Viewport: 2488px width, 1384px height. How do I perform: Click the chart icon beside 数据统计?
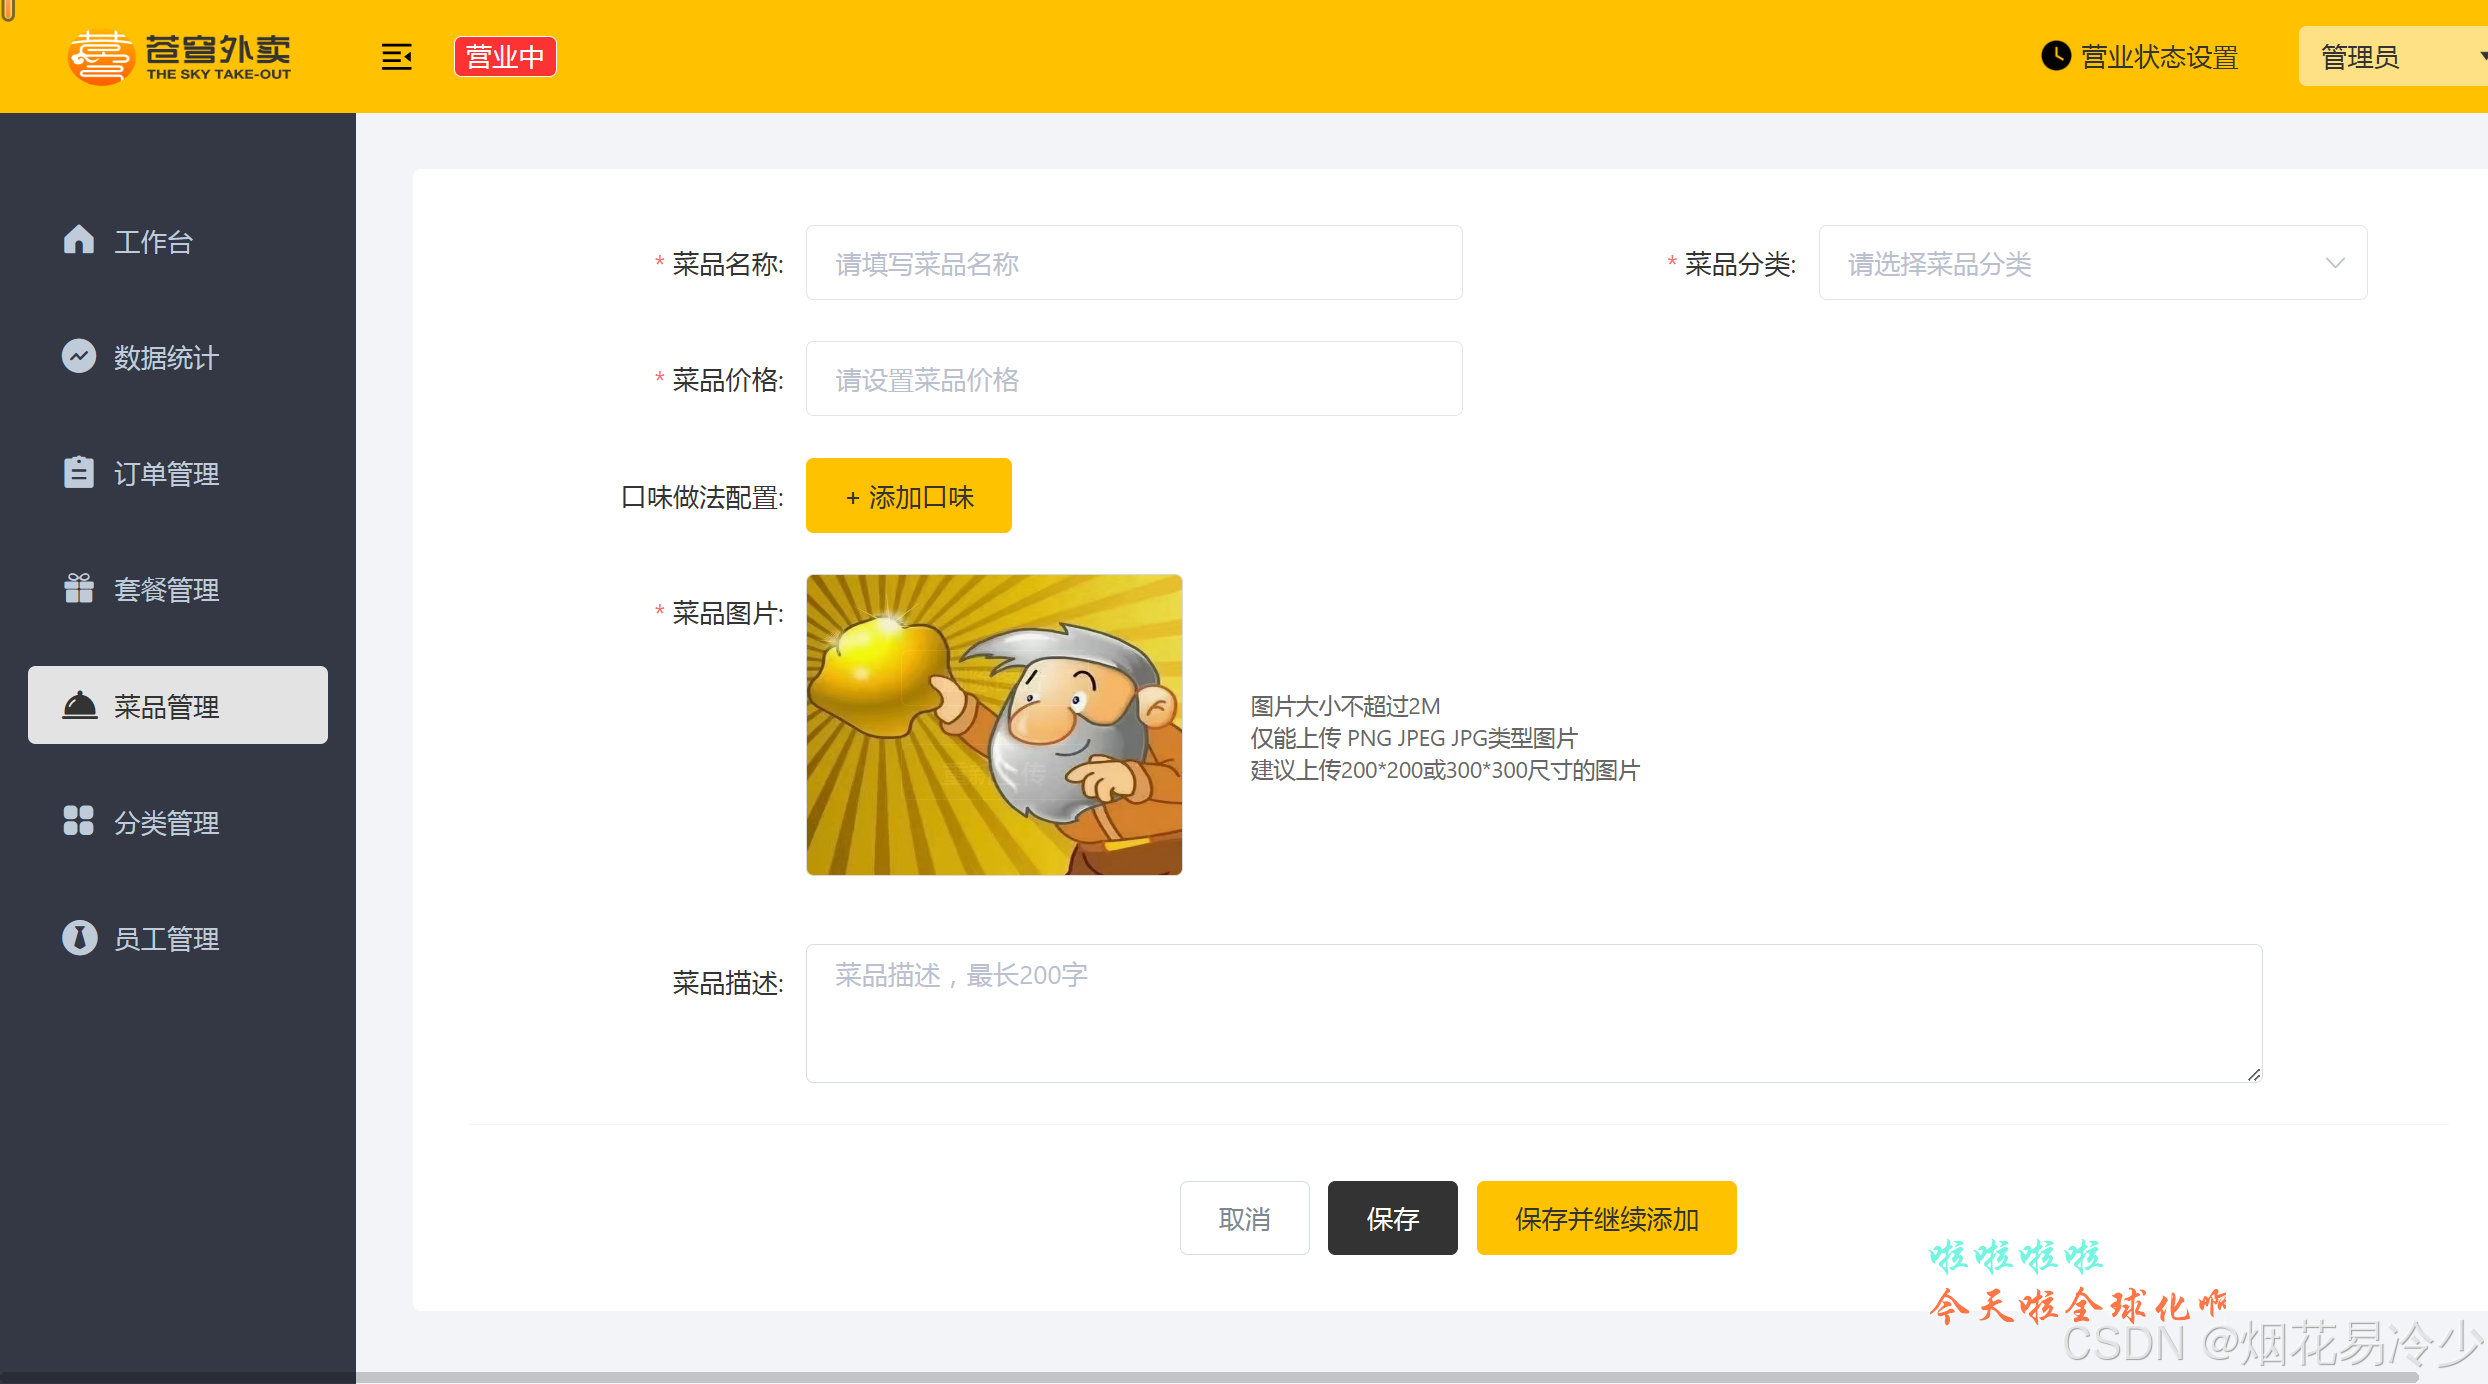click(78, 356)
